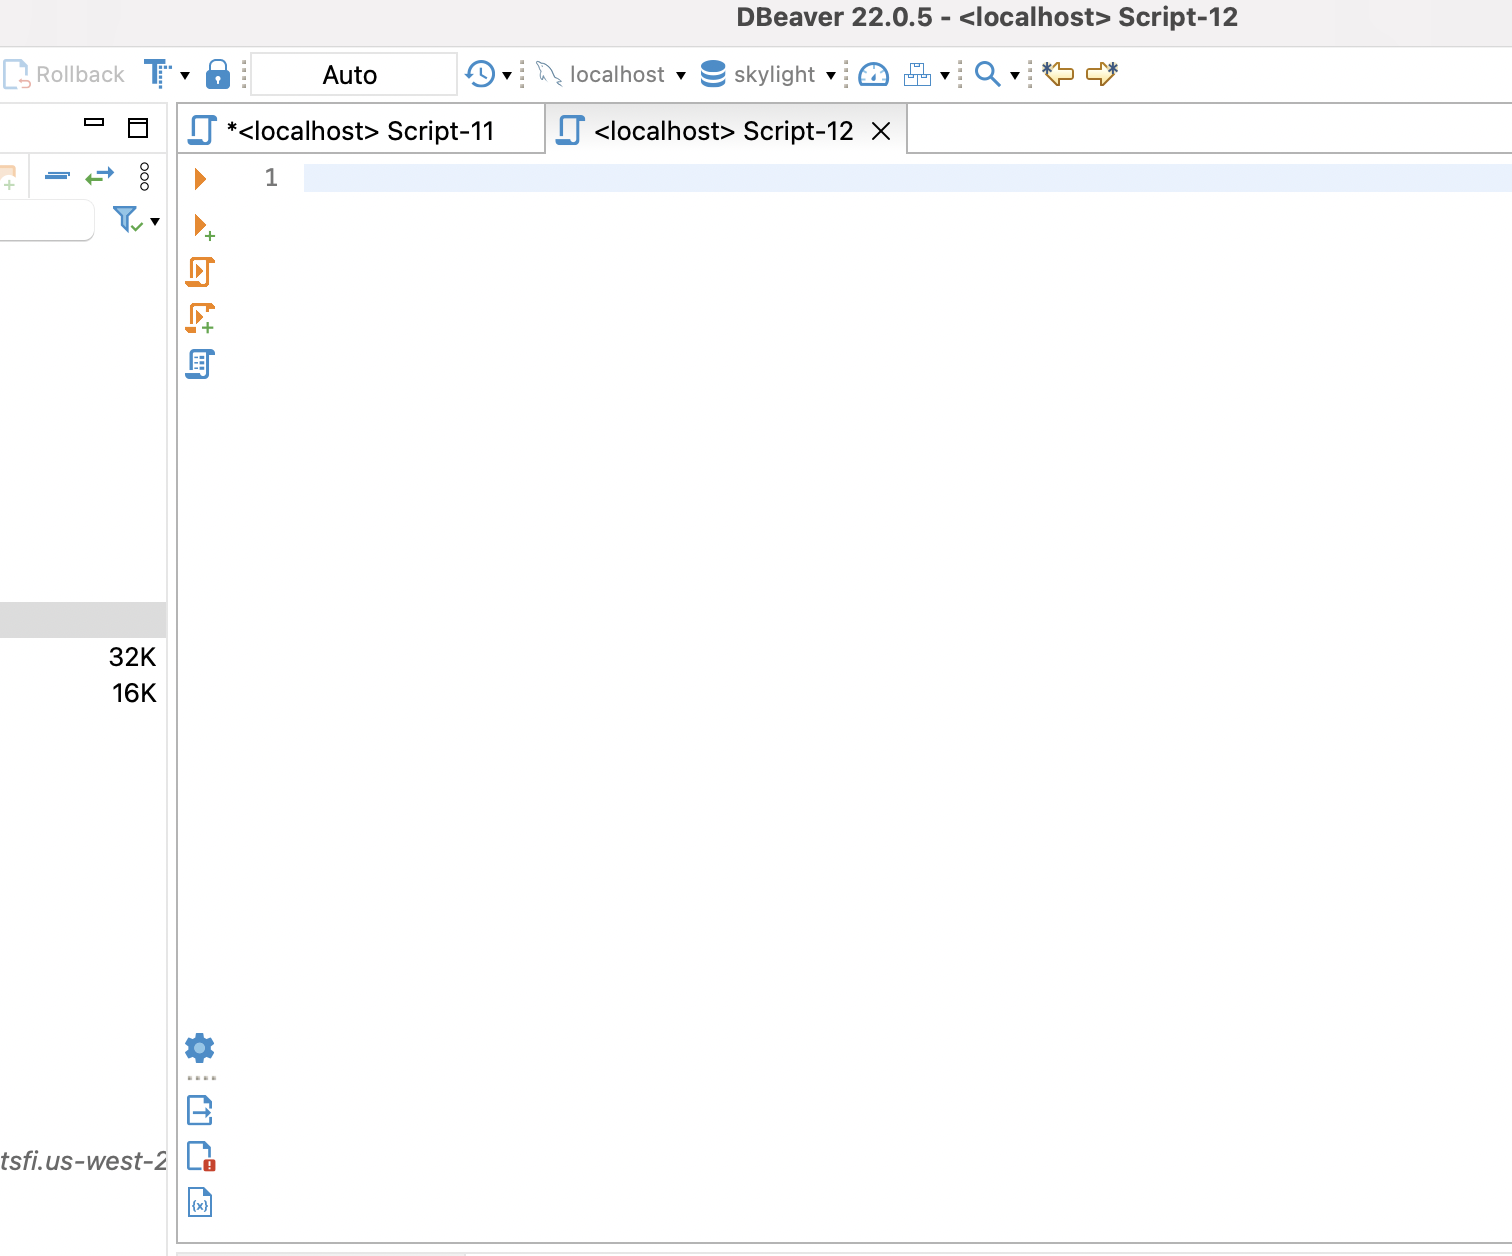
Task: Execute SQL statement in new tab
Action: [203, 227]
